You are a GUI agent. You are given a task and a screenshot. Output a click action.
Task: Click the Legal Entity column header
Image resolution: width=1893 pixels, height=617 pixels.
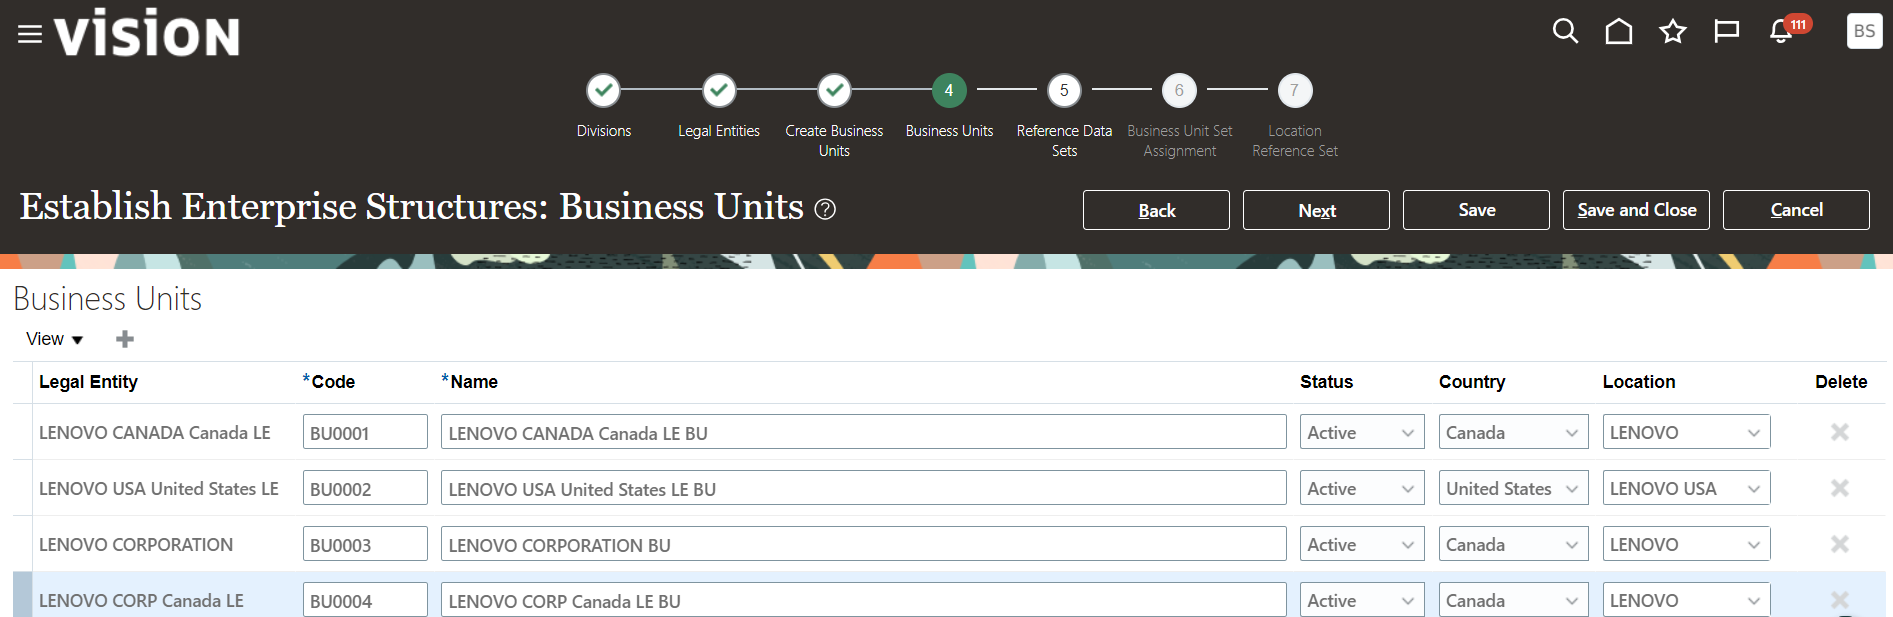[88, 382]
